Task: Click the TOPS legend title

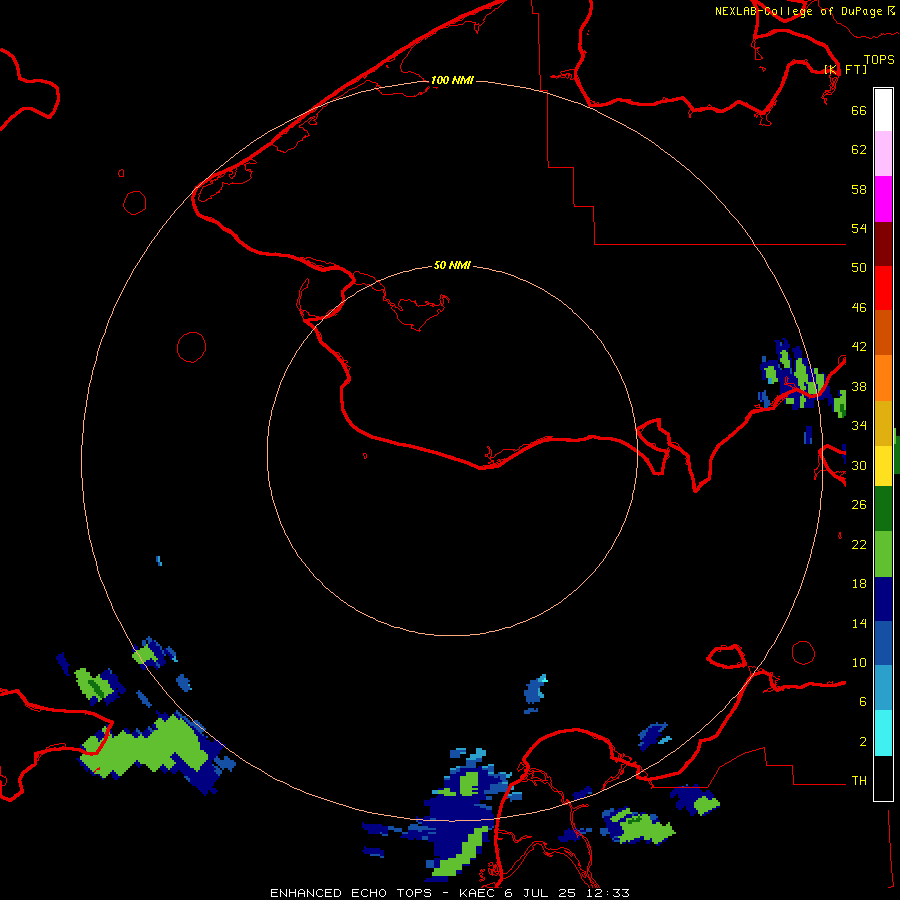Action: [x=879, y=59]
